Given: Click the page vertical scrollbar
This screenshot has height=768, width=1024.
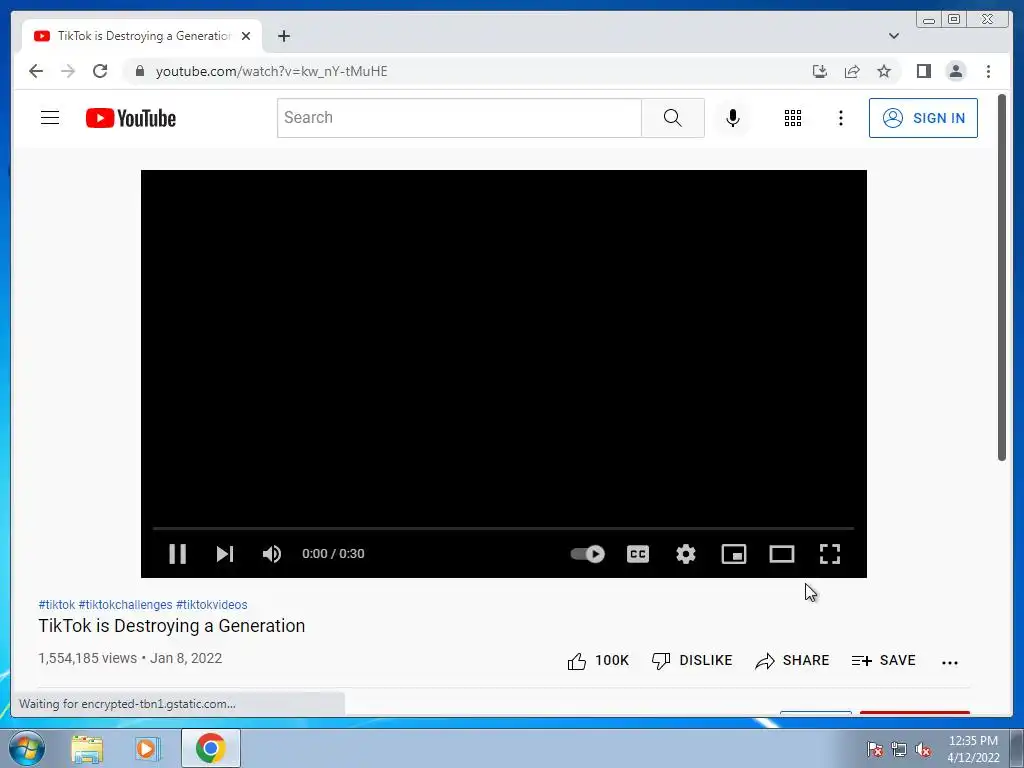Looking at the screenshot, I should pos(1002,278).
